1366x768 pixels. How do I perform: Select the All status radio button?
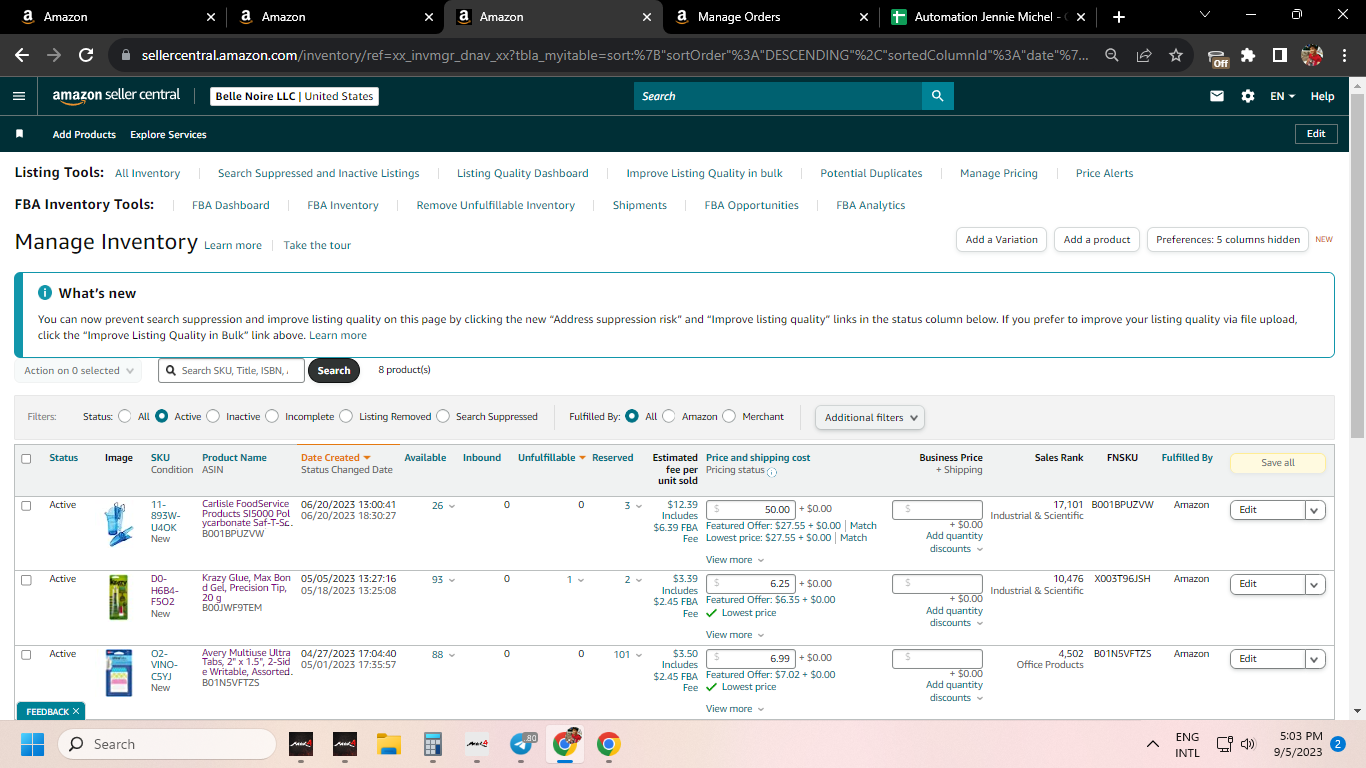(125, 416)
